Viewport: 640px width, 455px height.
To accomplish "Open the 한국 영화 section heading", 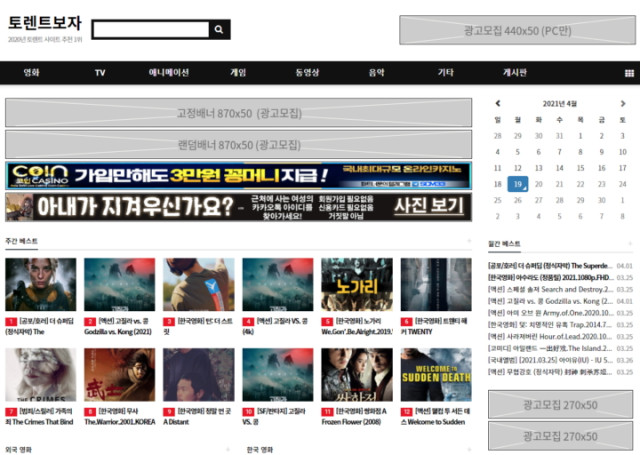I will point(260,450).
